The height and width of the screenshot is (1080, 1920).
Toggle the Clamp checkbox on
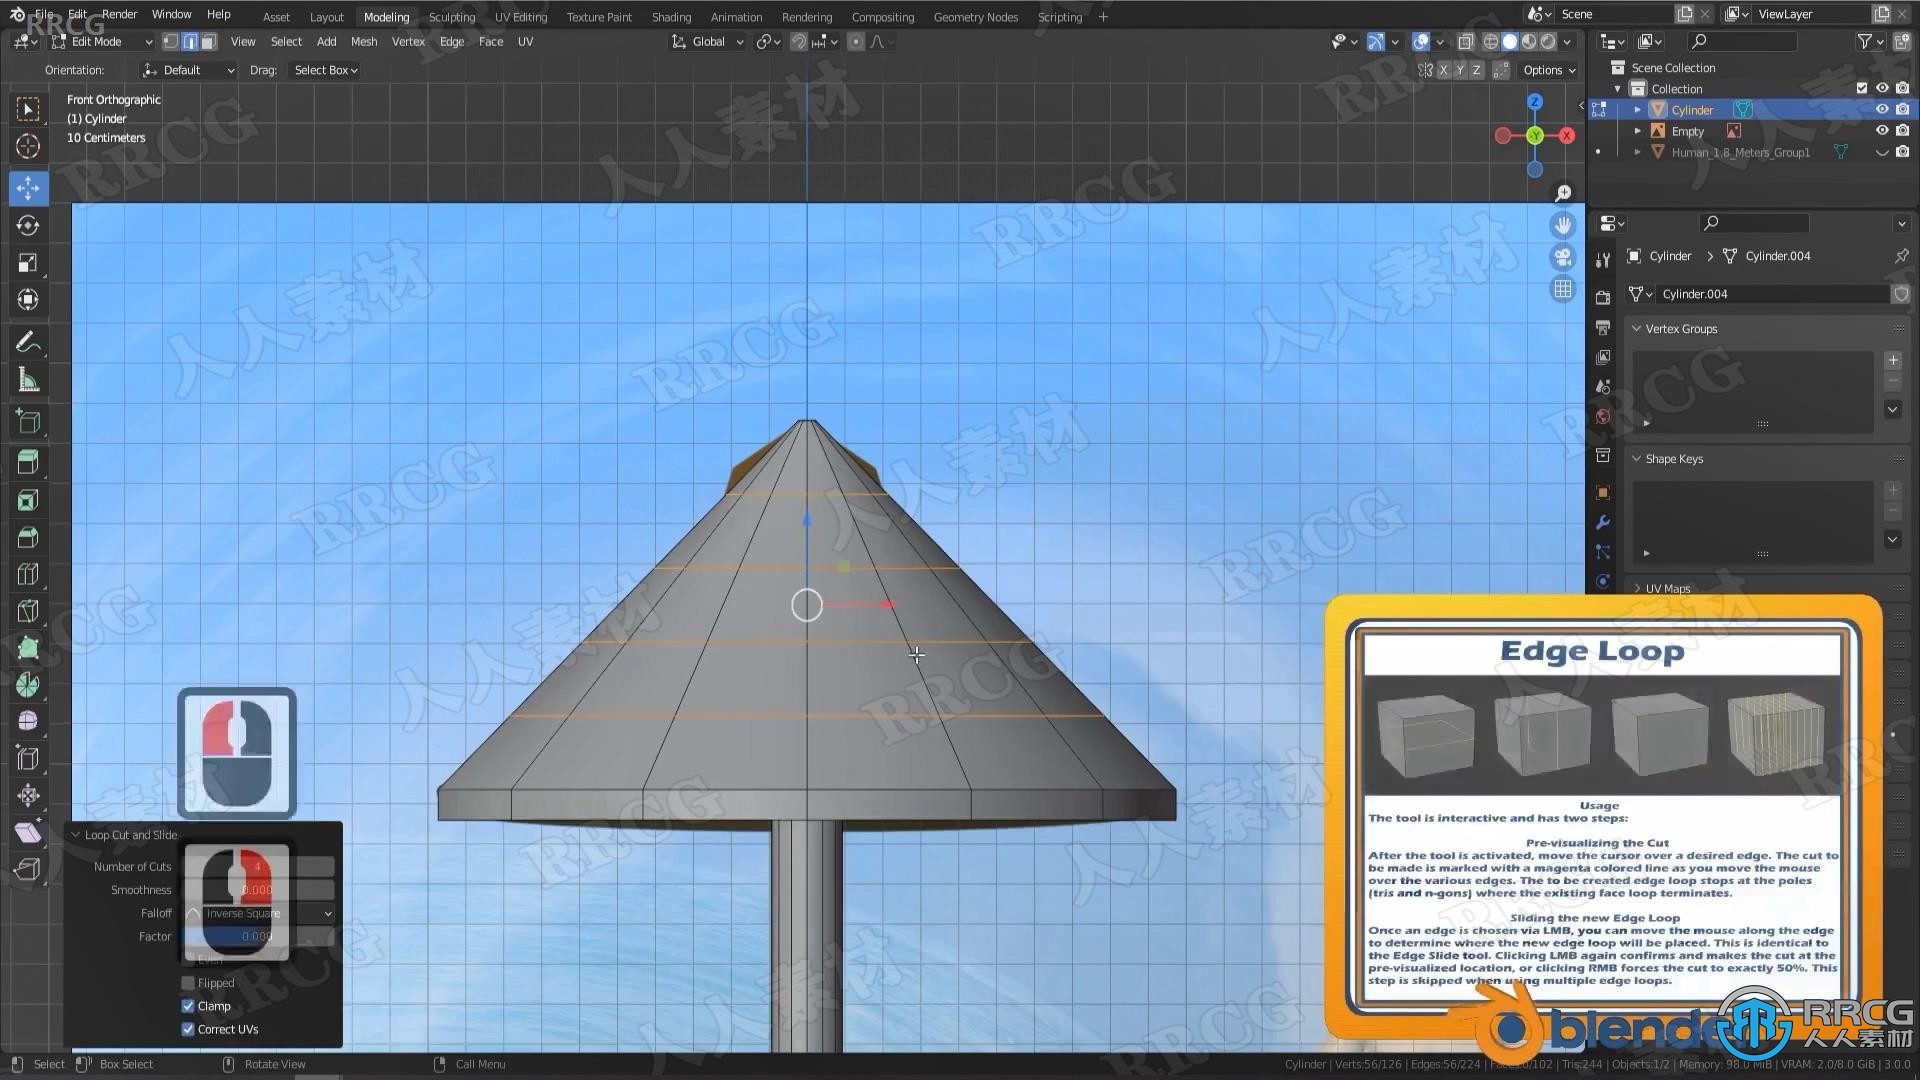[x=187, y=1005]
